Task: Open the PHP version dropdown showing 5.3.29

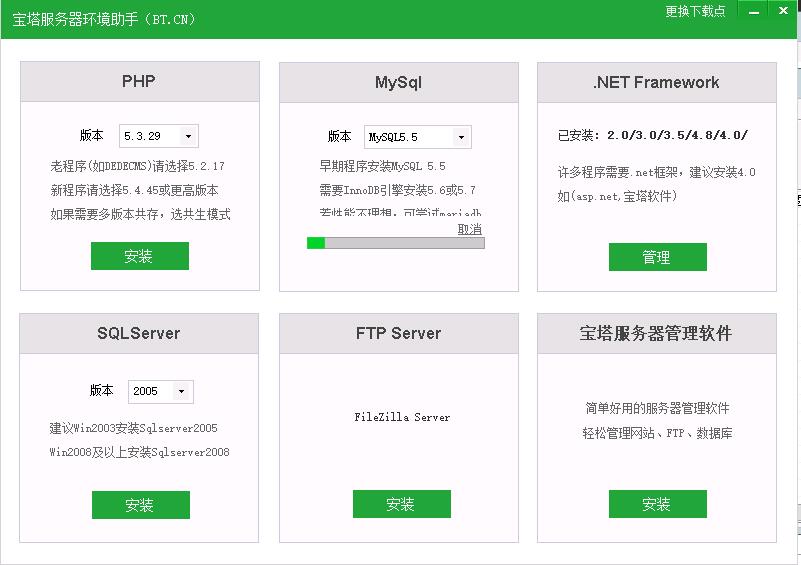Action: point(159,136)
